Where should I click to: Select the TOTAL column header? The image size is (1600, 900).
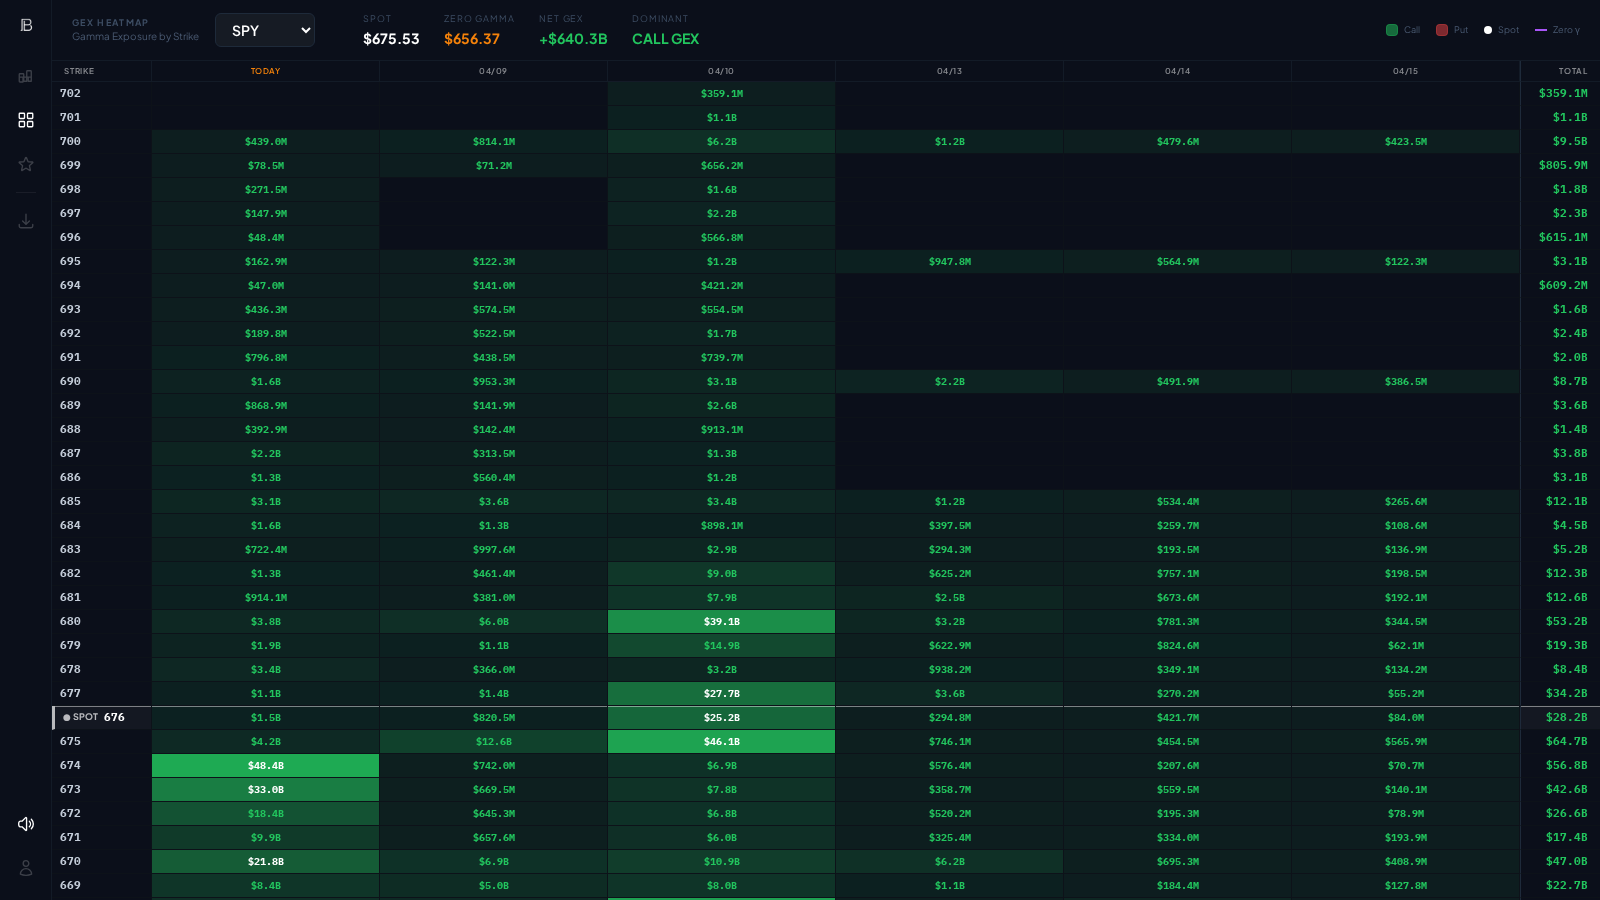tap(1572, 71)
